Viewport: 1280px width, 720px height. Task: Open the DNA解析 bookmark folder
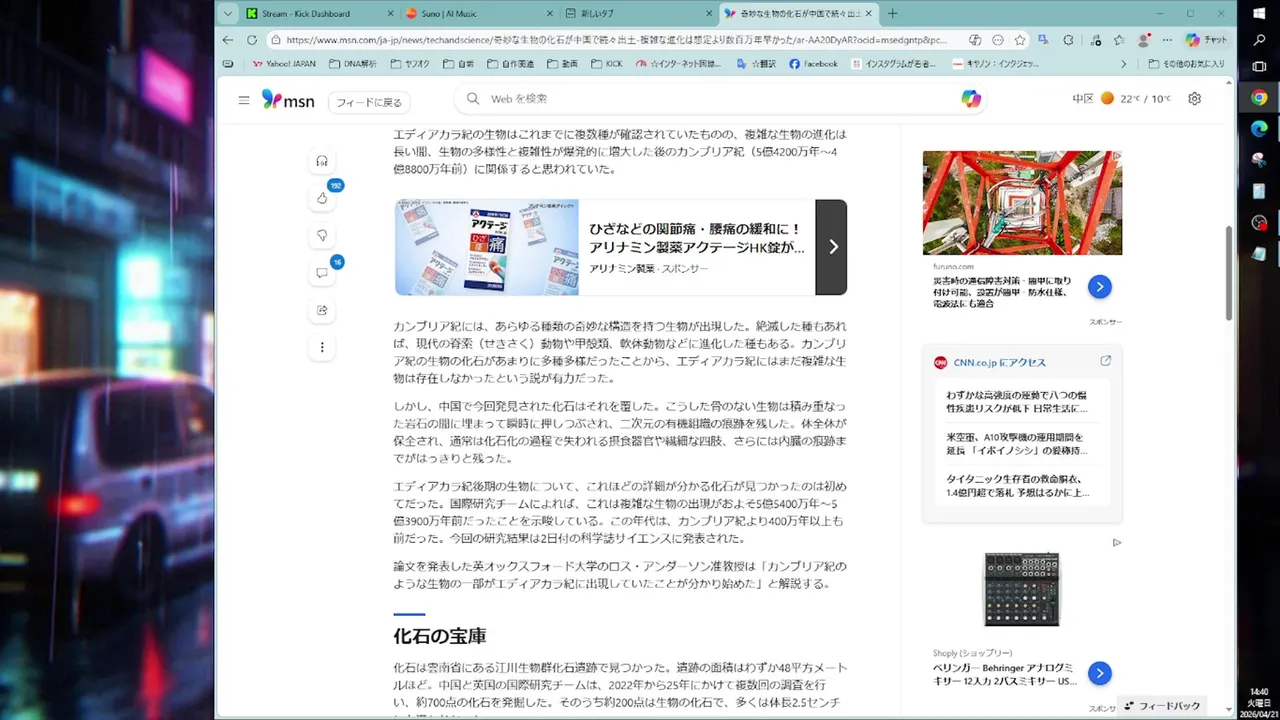353,64
